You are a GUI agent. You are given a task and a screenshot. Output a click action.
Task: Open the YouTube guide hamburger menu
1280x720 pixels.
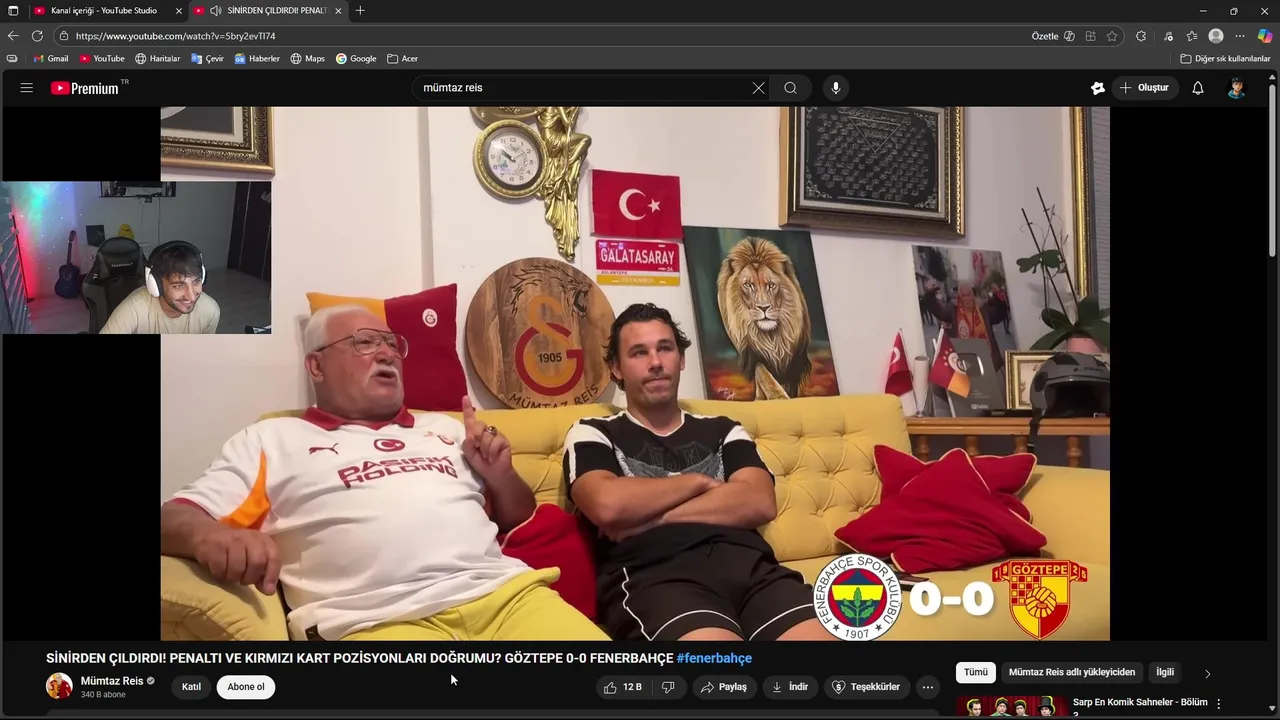pos(27,88)
